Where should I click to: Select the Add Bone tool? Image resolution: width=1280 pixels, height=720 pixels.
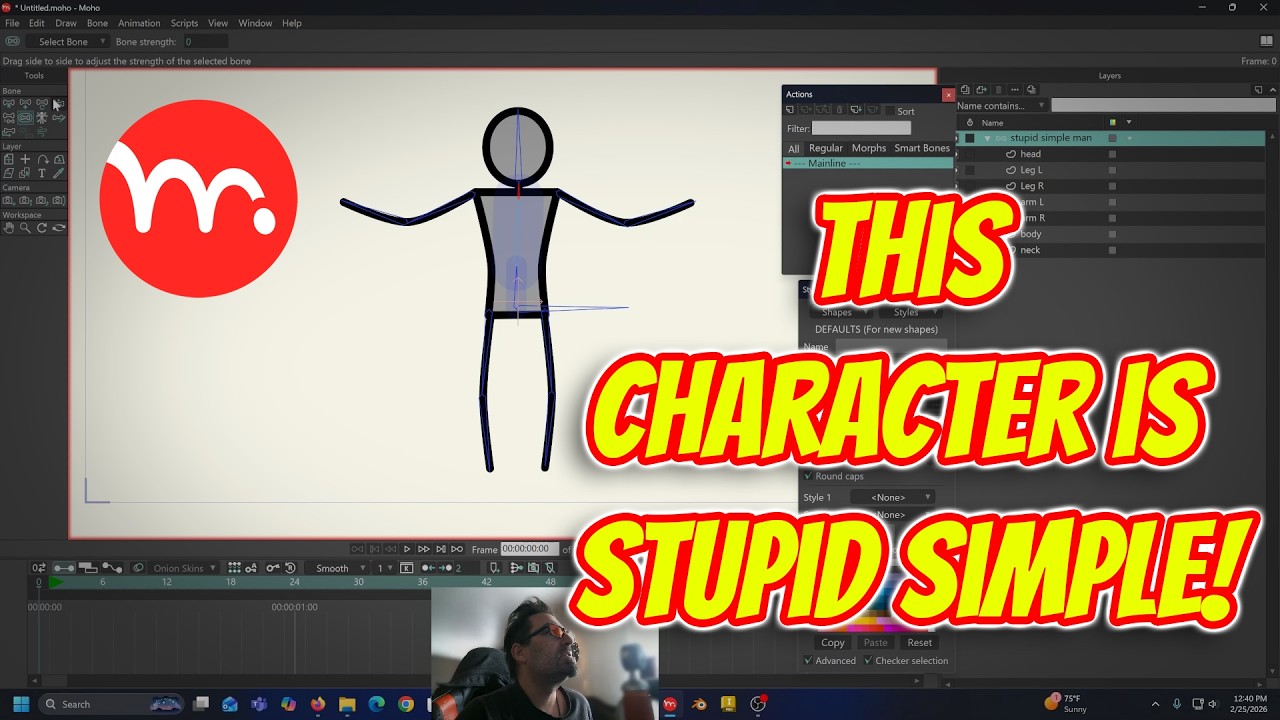pos(25,103)
